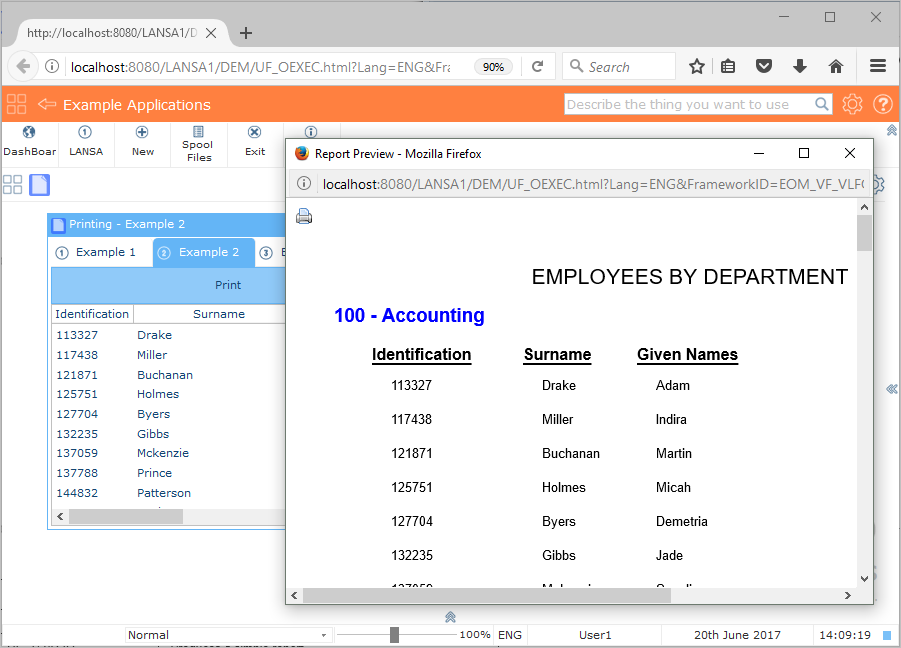Collapse the top-right double chevron
Screen dimensions: 901x648
click(x=891, y=131)
